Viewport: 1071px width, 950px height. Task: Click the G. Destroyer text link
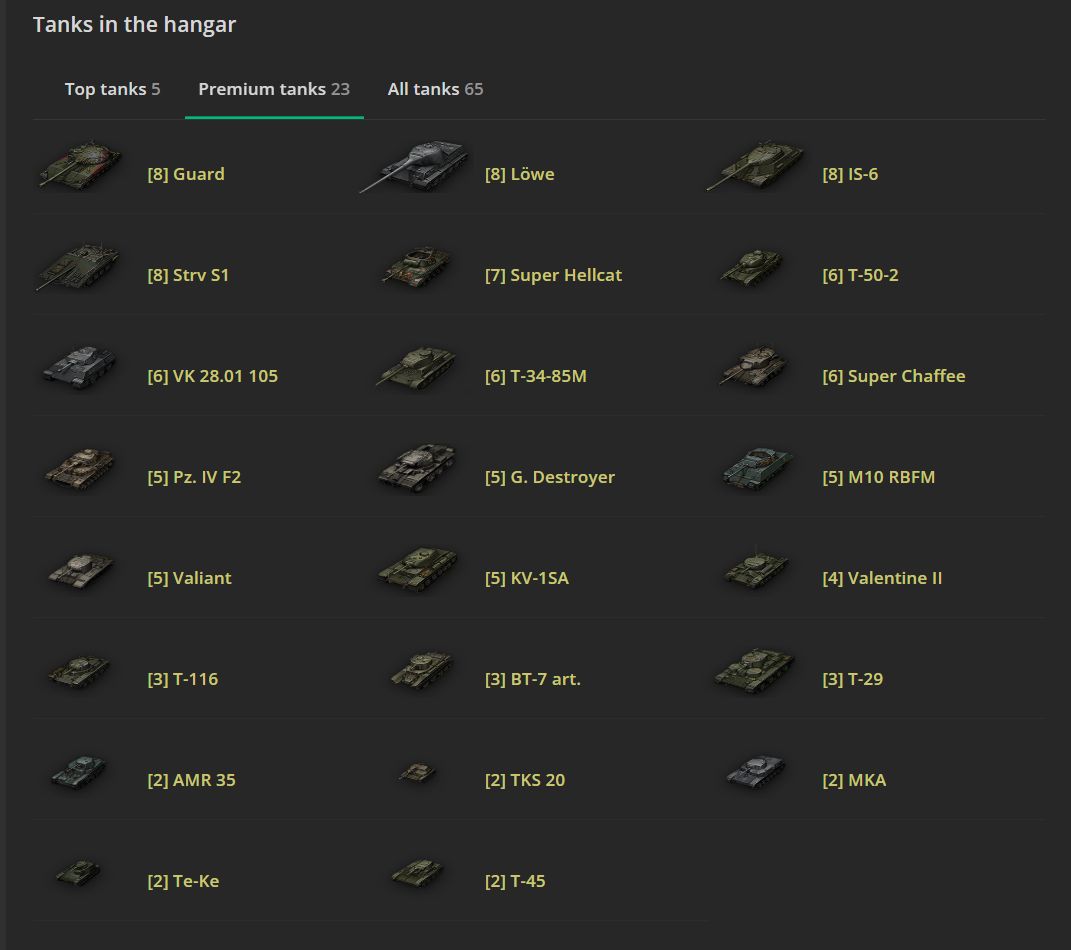click(549, 477)
